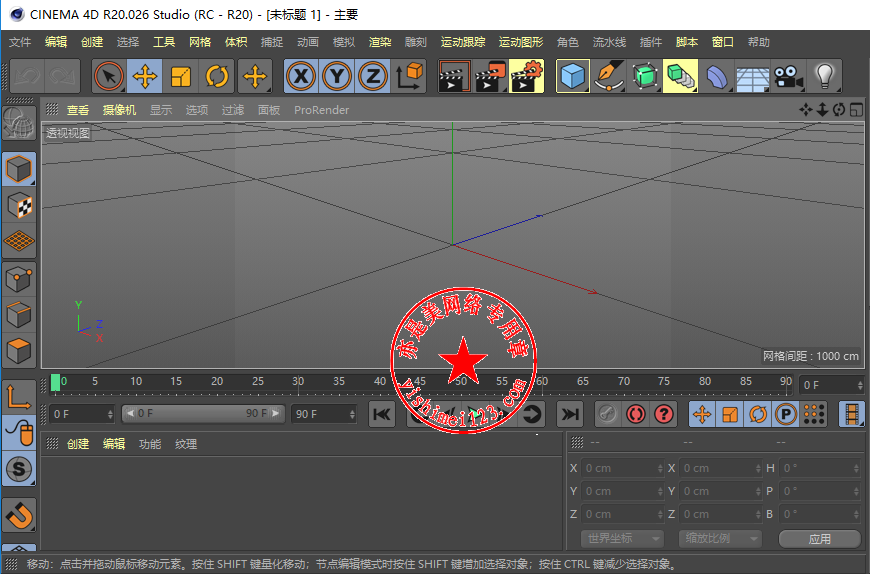Image resolution: width=870 pixels, height=574 pixels.
Task: Toggle playback loop mode arrow
Action: pyautogui.click(x=532, y=414)
